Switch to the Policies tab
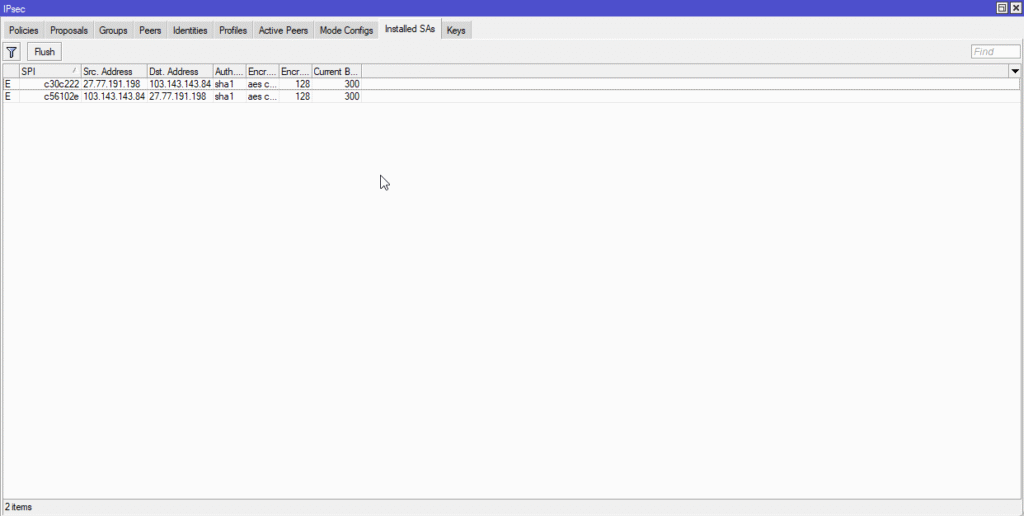1024x516 pixels. point(23,30)
